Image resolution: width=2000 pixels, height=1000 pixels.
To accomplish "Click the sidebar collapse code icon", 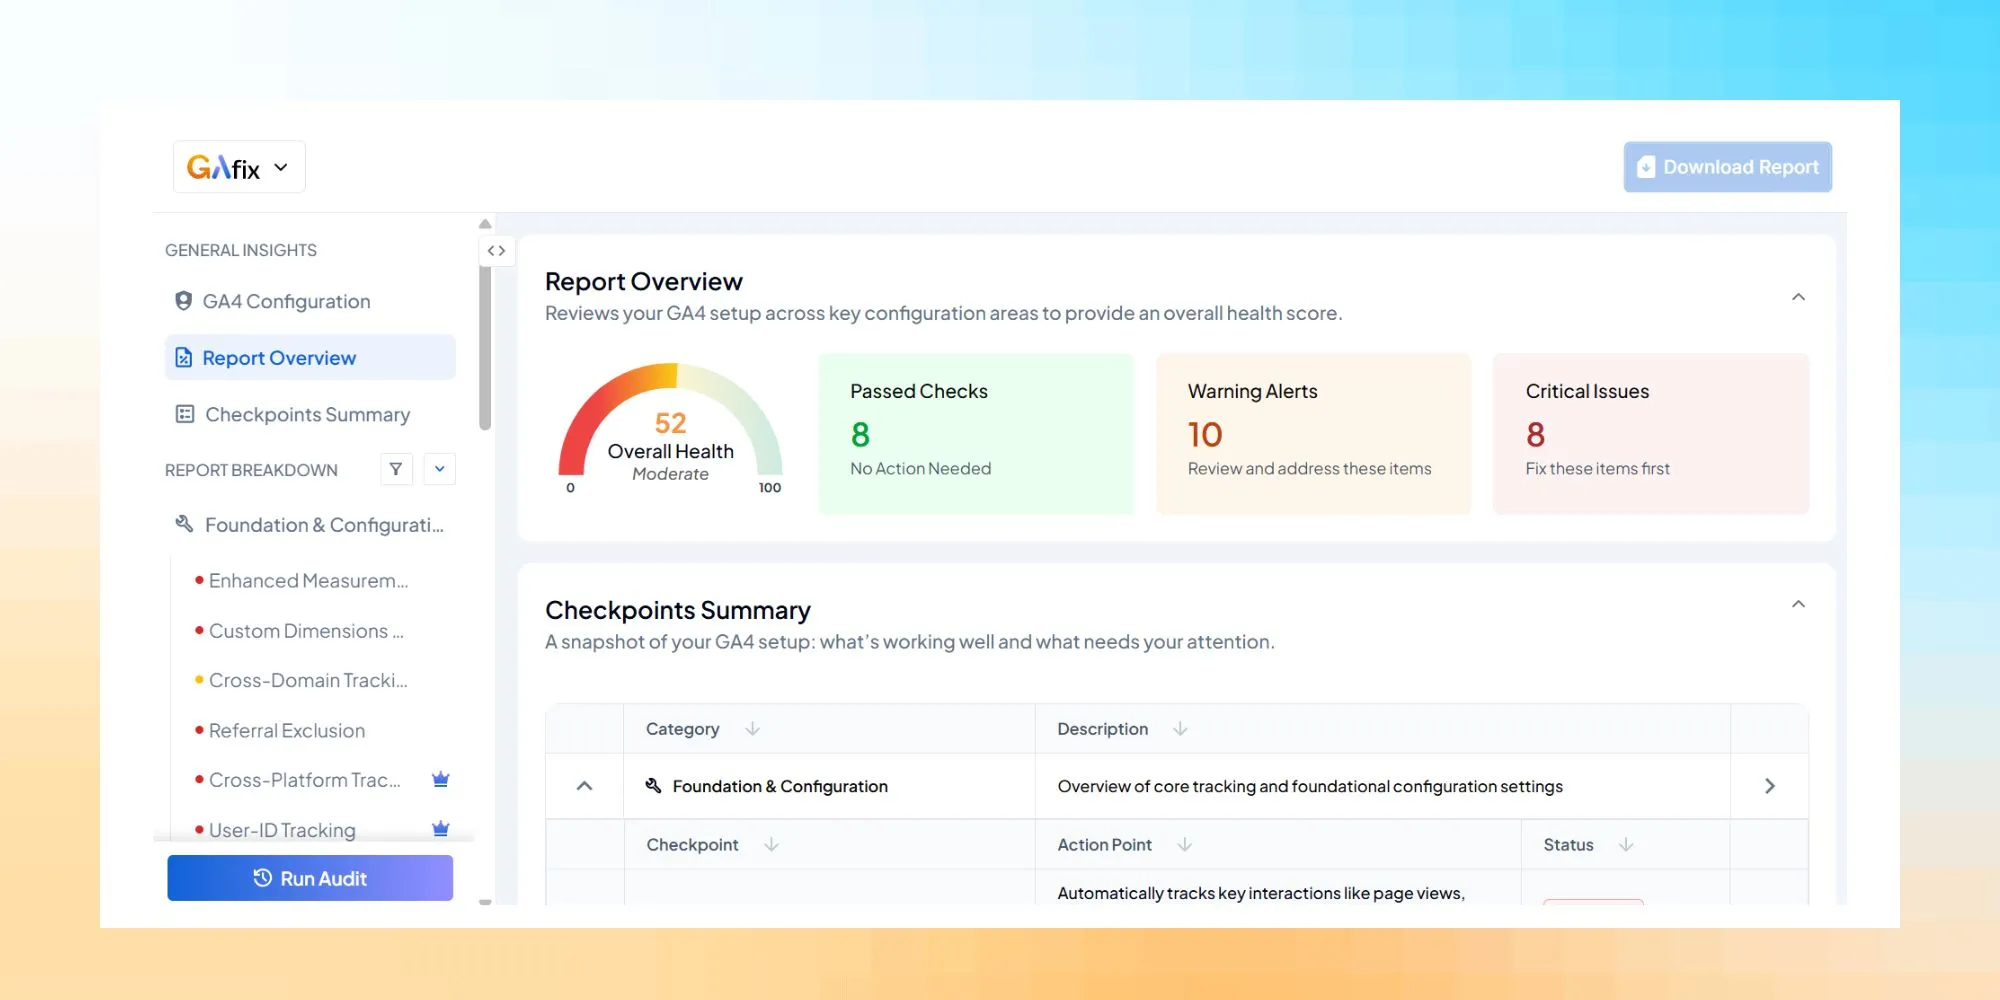I will tap(496, 251).
